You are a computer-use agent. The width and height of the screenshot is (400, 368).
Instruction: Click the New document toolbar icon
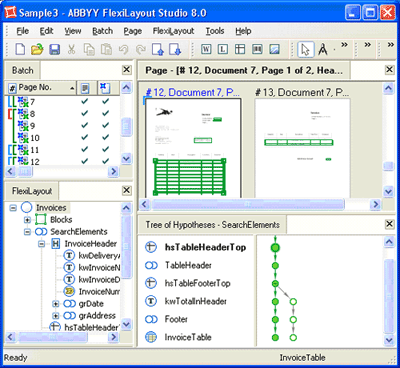(20, 49)
